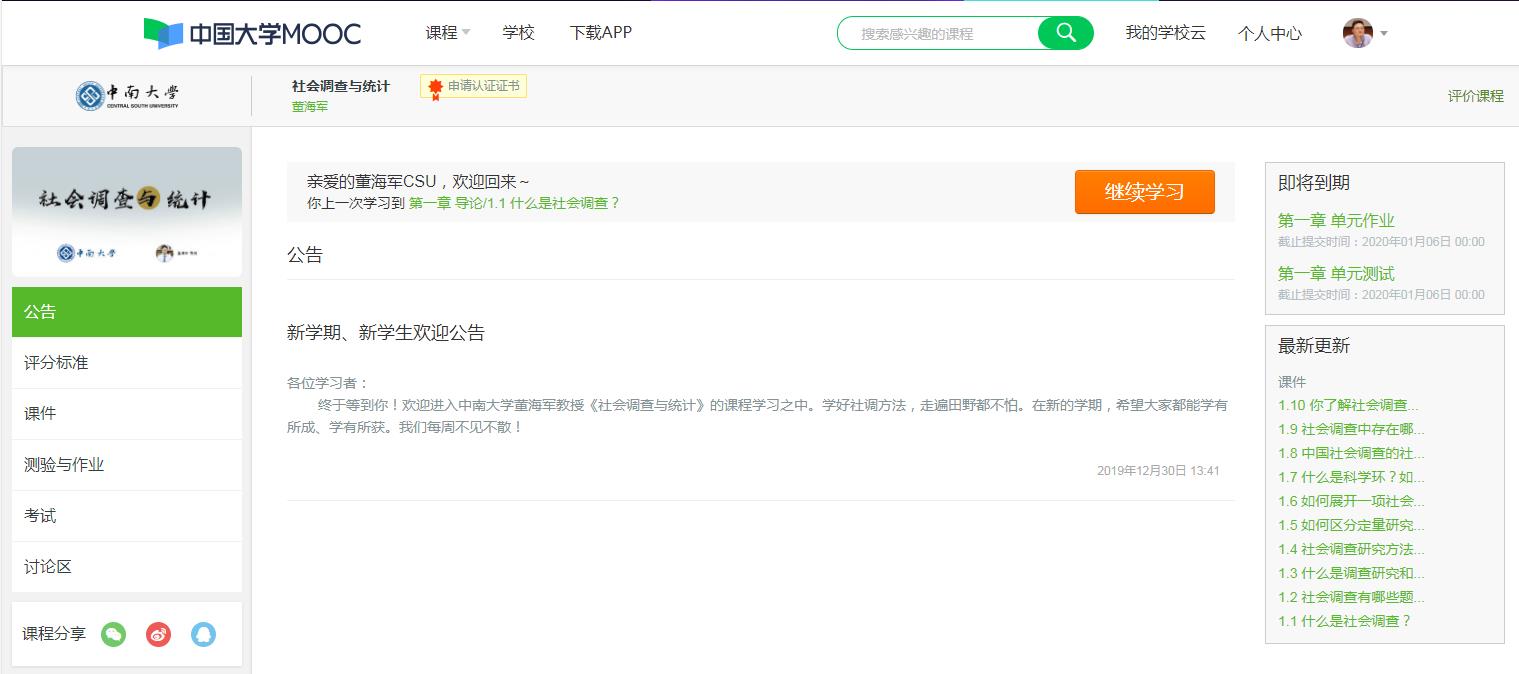Click the 申请认证证书 certificate badge
The width and height of the screenshot is (1519, 674).
click(x=473, y=87)
